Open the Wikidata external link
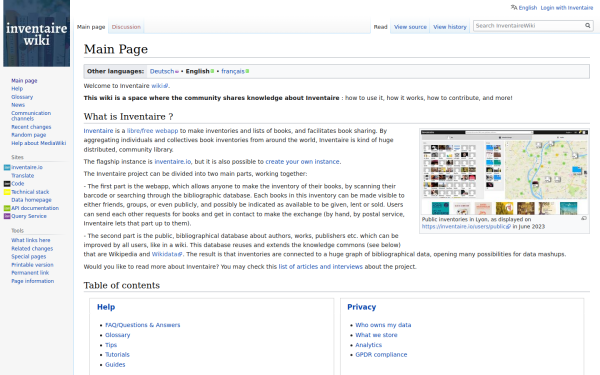This screenshot has width=600, height=375. click(166, 254)
